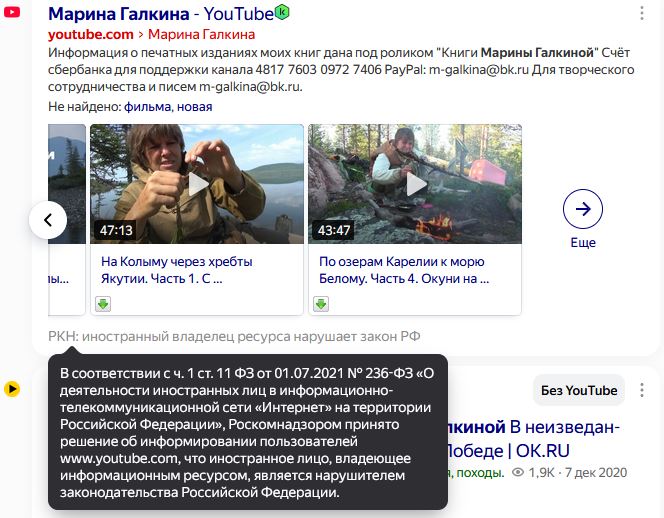664x518 pixels.
Task: Open 'На Колыму через хребты Якутии' video title
Action: tap(177, 270)
